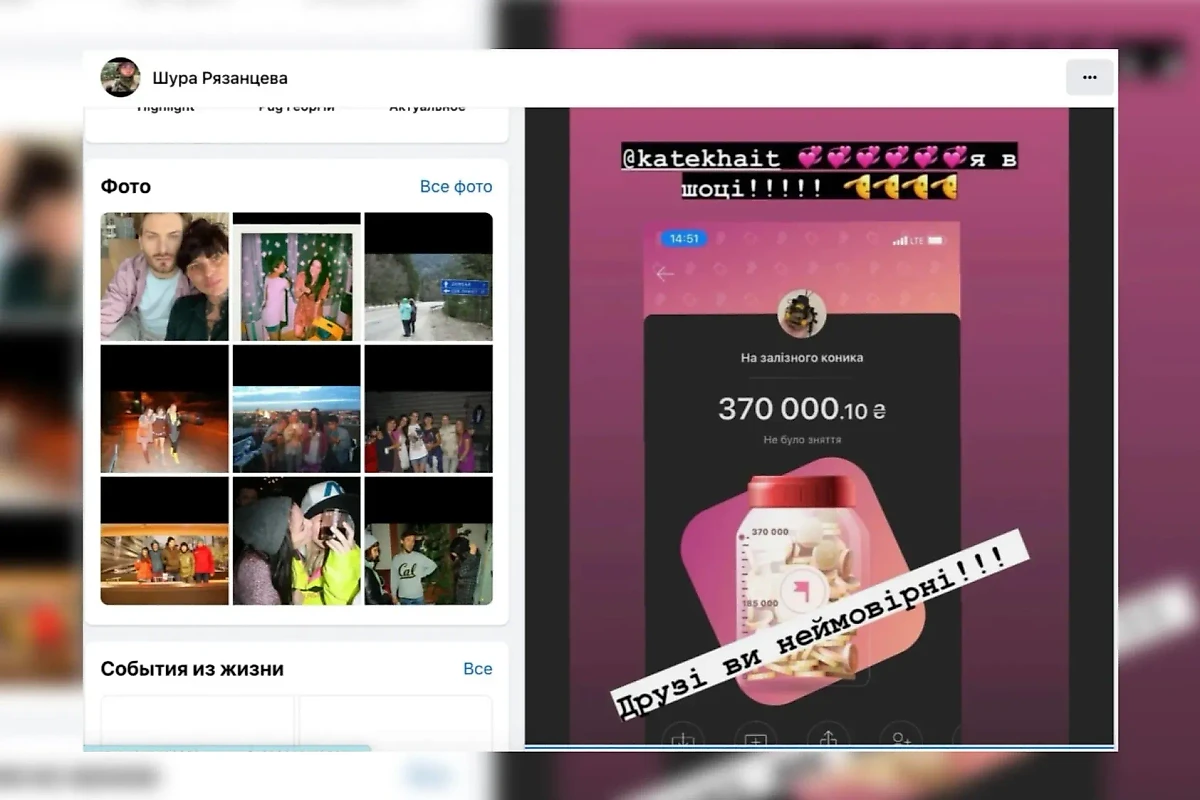Open the two-person selfie with pink jacket
Viewport: 1200px width, 800px height.
[x=165, y=277]
